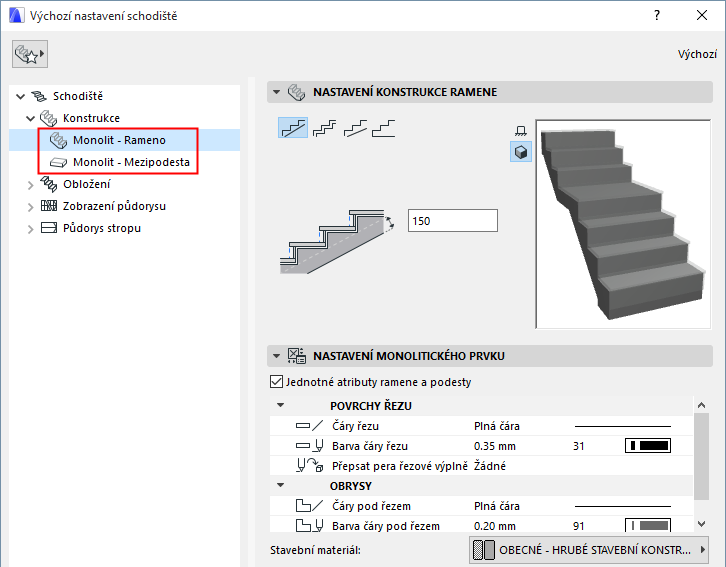Click the Čáry pod řezem Plná čára value
This screenshot has width=726, height=567.
497,506
